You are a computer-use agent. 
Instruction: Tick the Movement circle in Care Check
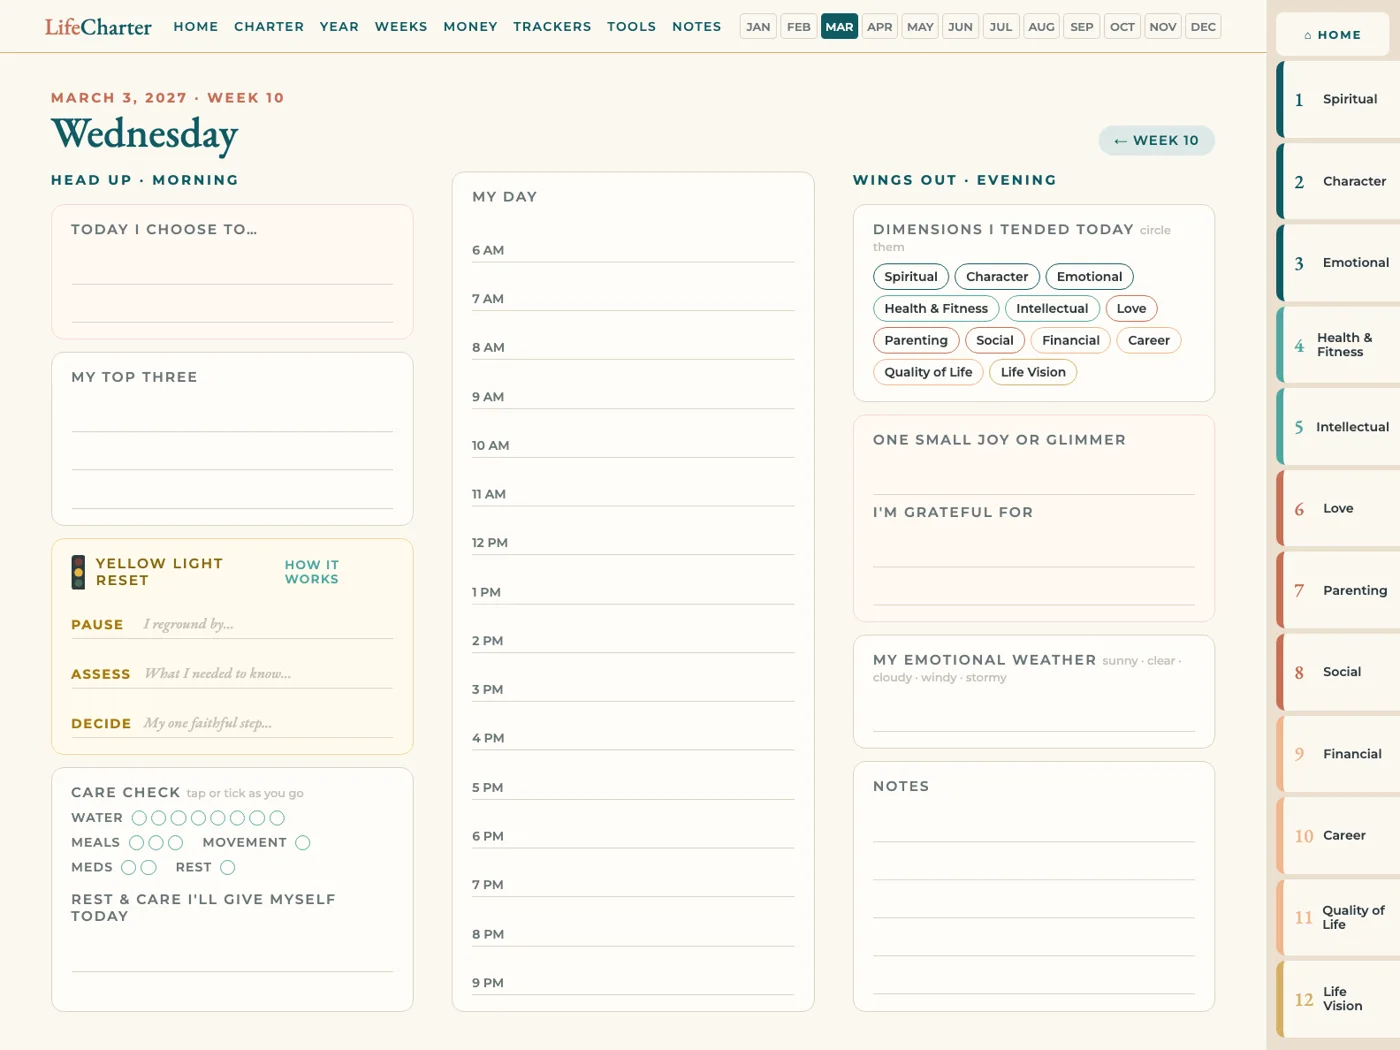303,843
